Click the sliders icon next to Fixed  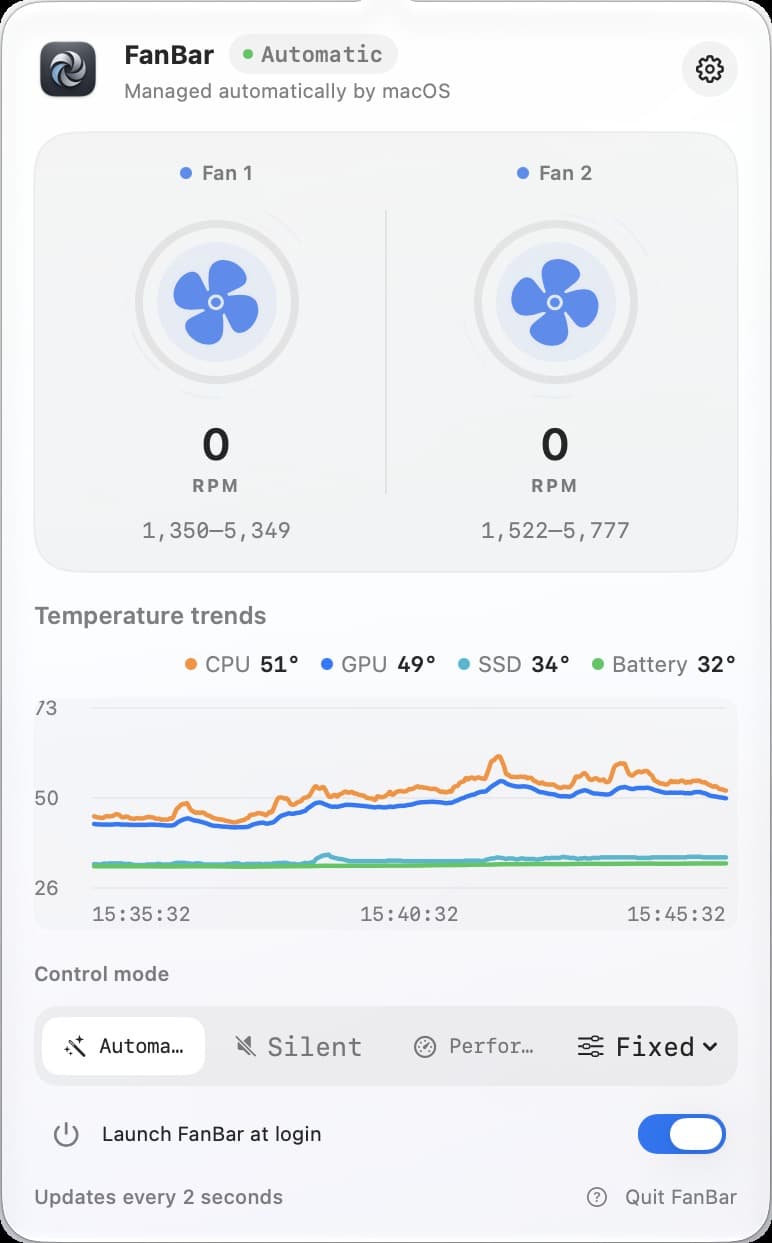[x=591, y=1046]
